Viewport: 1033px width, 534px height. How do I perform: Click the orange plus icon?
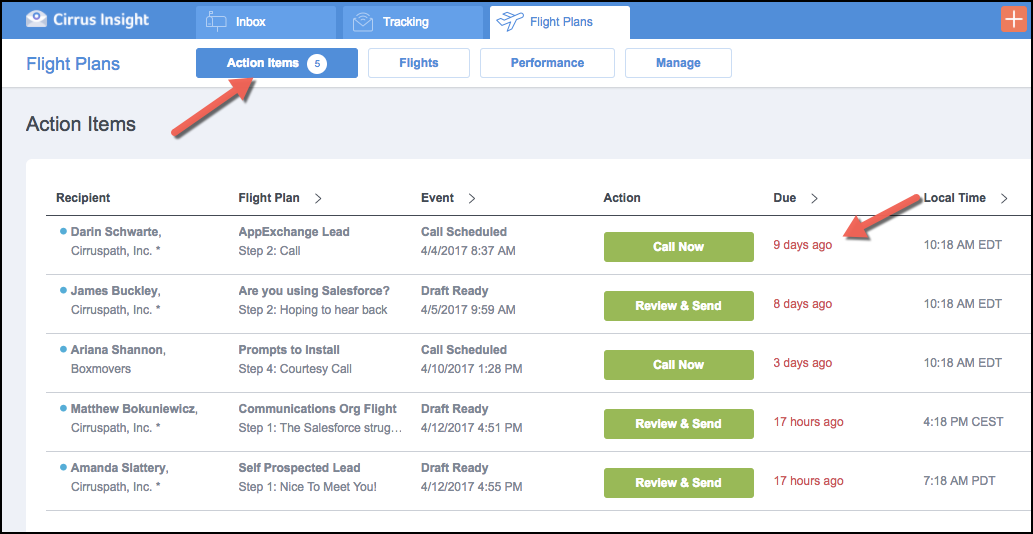click(x=1013, y=19)
